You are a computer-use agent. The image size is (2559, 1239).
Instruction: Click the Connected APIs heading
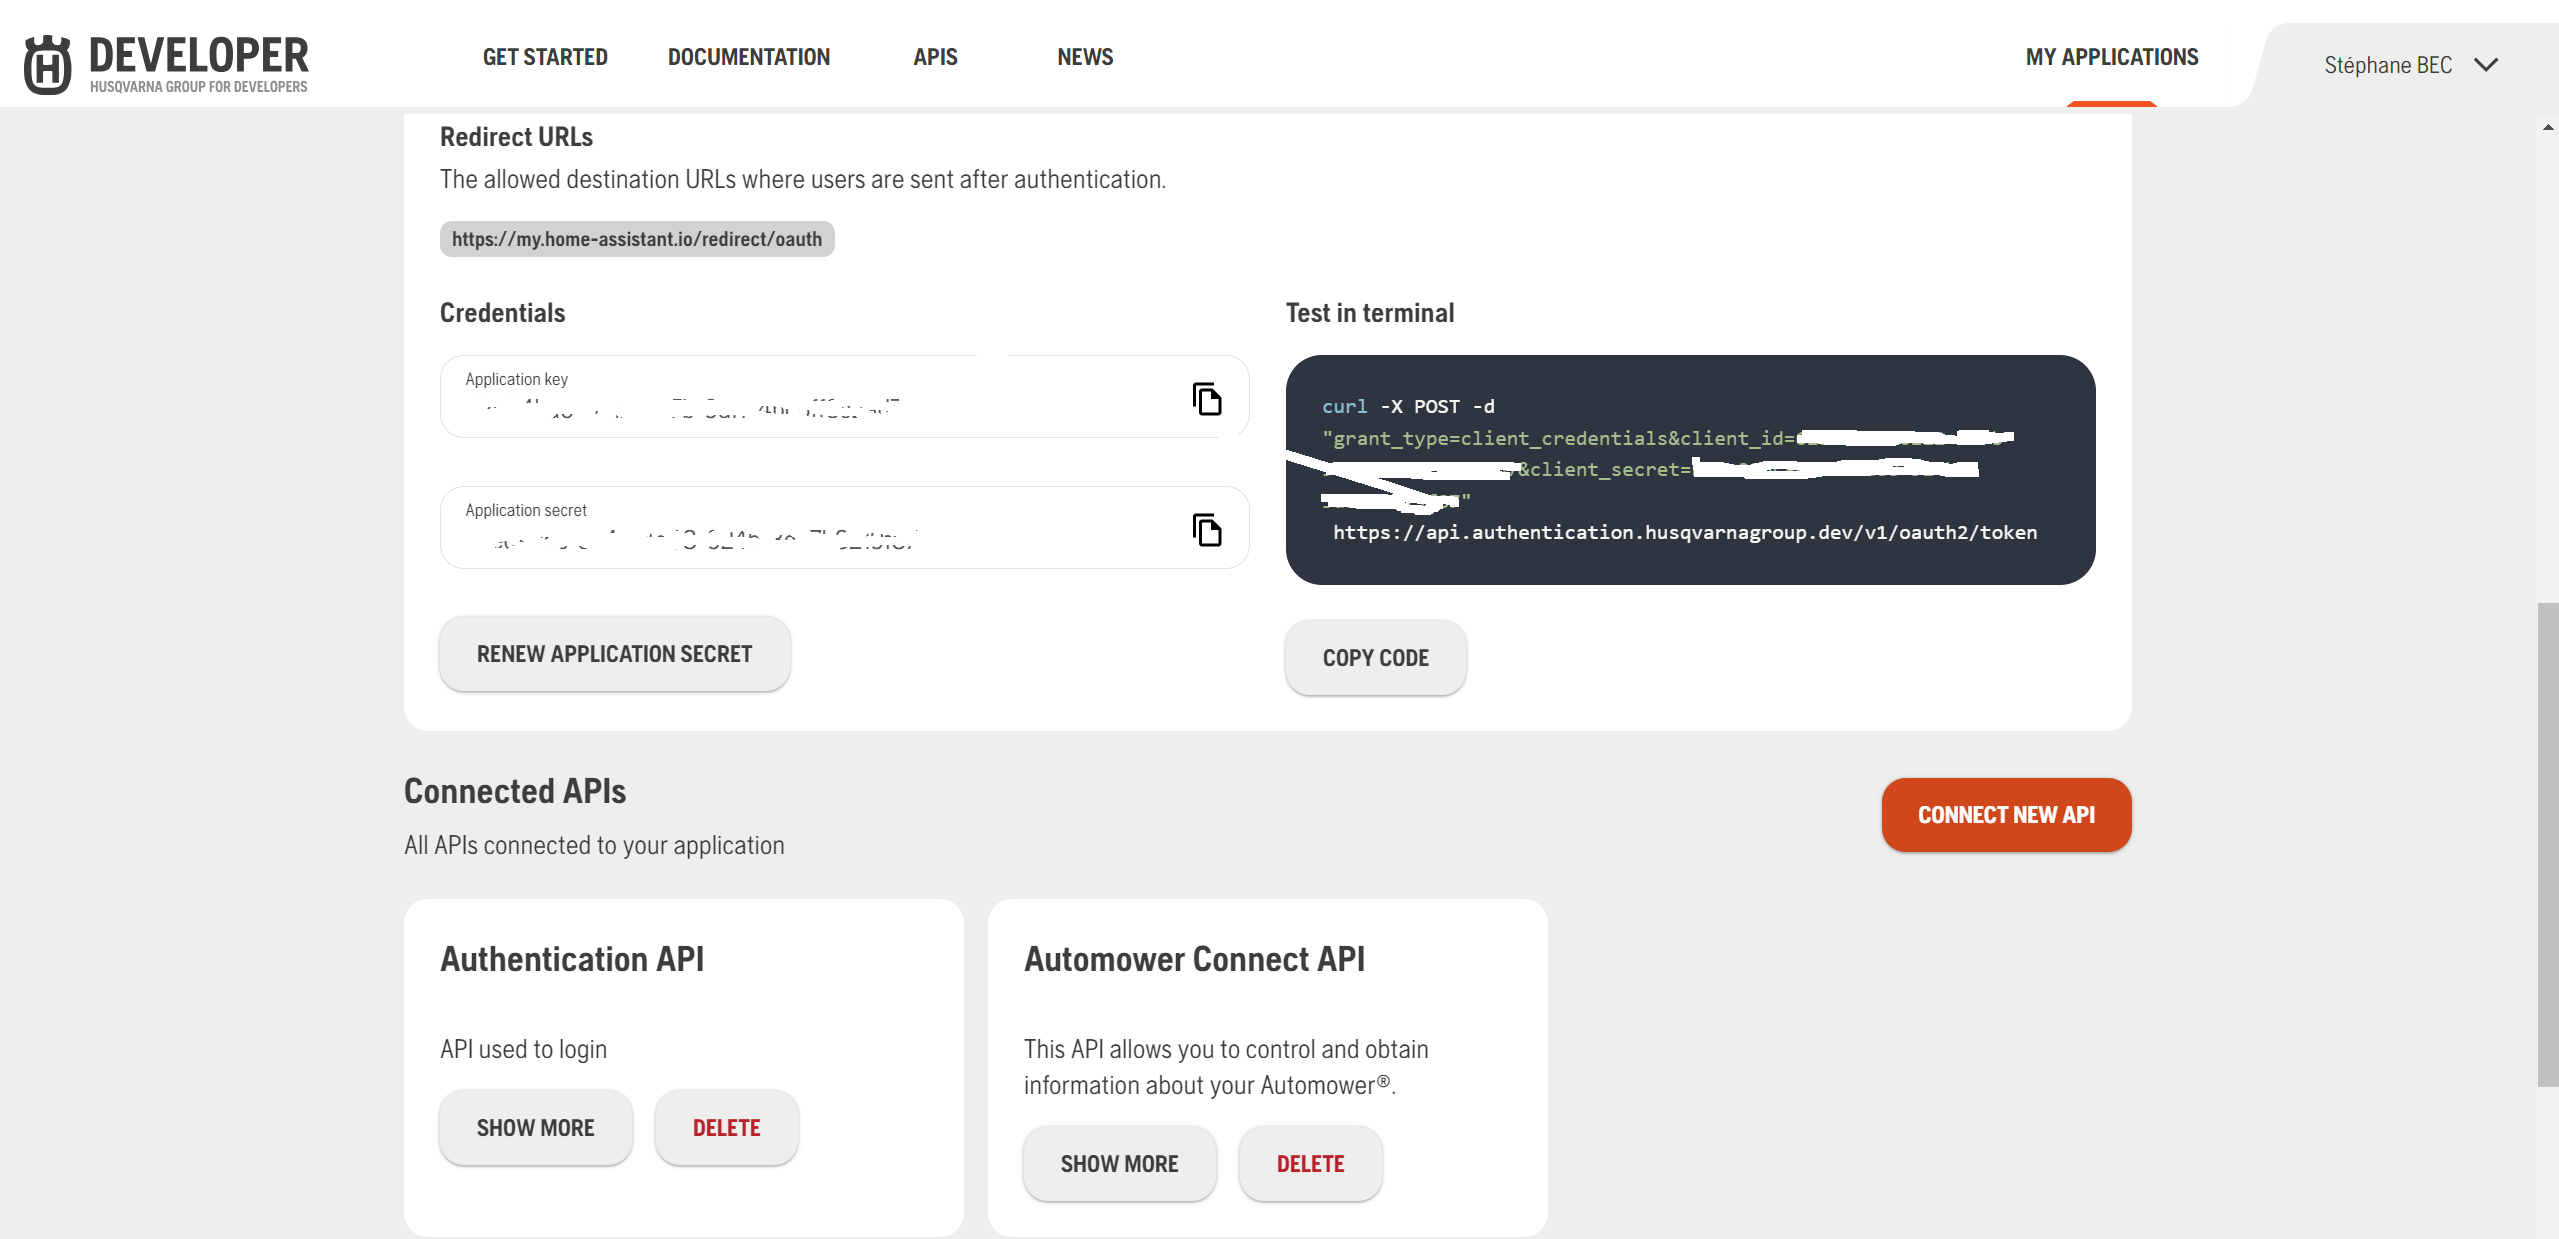pyautogui.click(x=515, y=791)
